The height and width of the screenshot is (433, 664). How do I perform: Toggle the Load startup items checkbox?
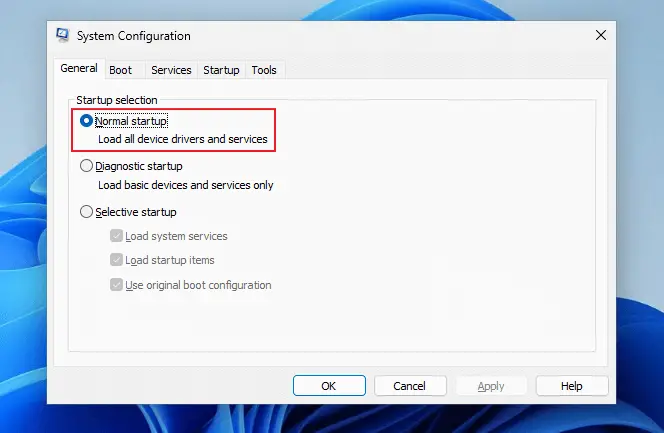click(x=116, y=260)
